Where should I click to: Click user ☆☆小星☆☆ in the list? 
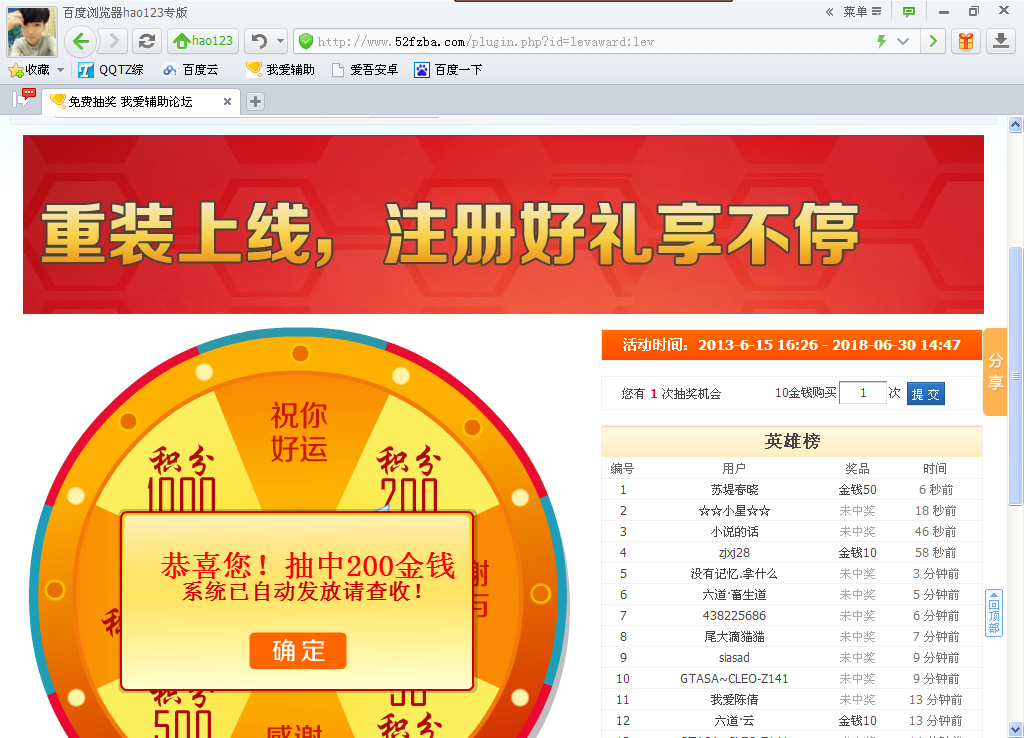coord(734,511)
